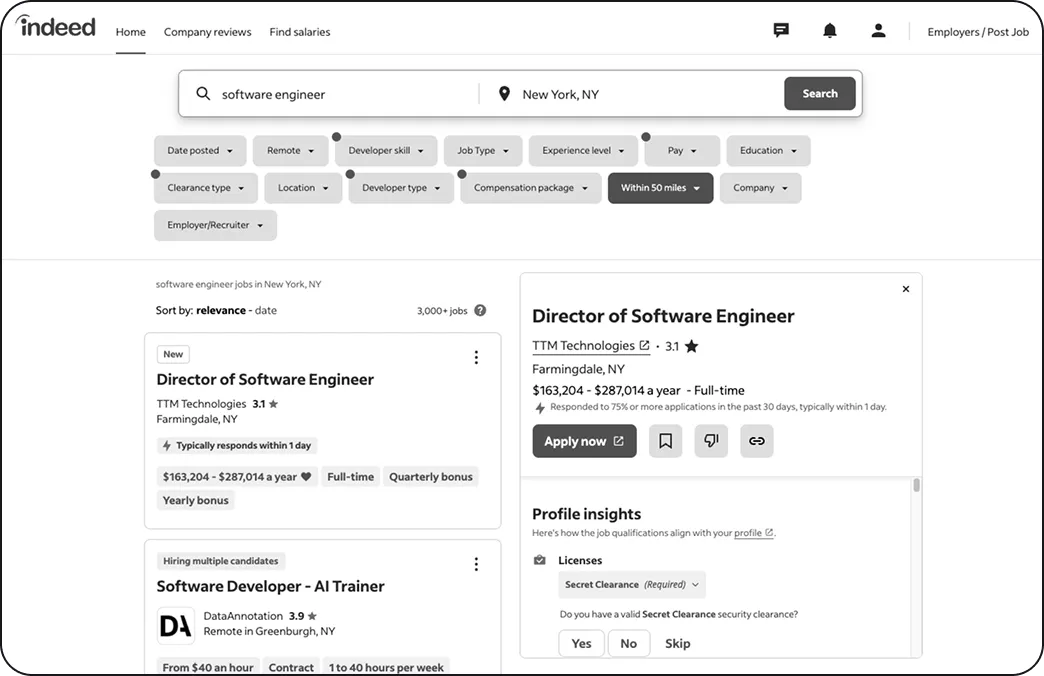Click the Contract tag on AI Trainer card
The height and width of the screenshot is (676, 1044).
pos(291,667)
